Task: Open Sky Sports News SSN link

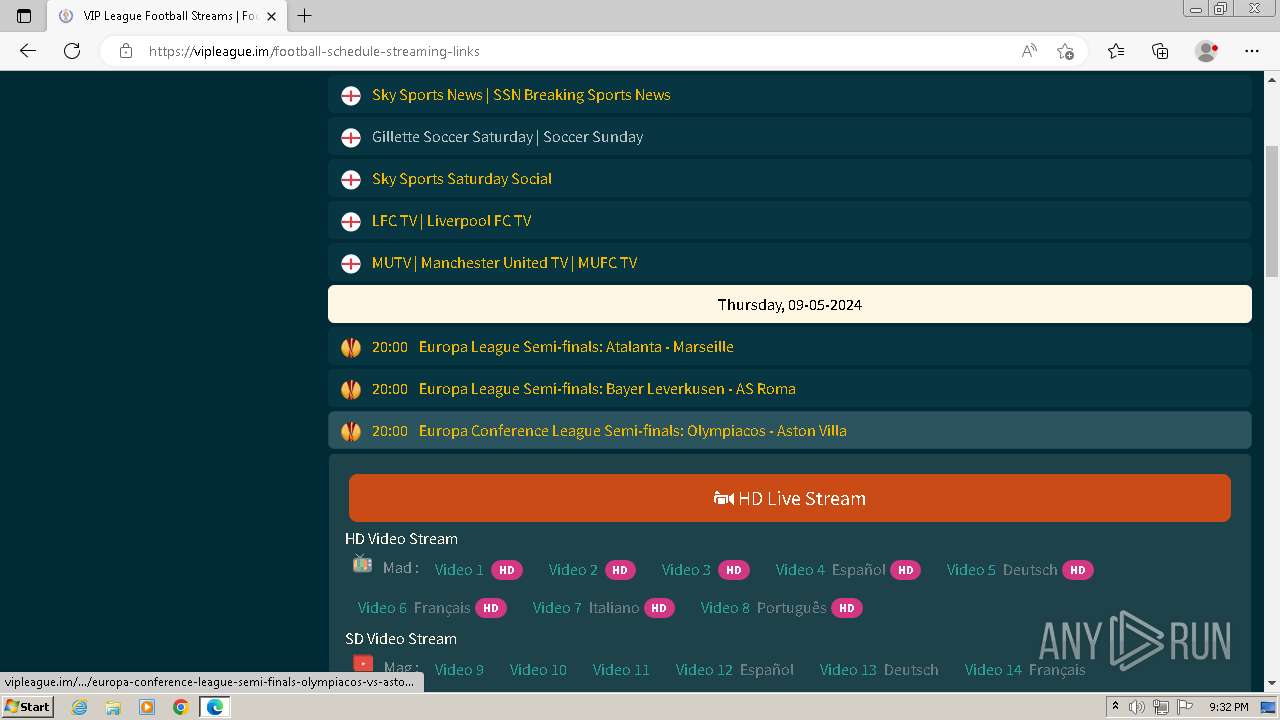Action: (x=521, y=95)
